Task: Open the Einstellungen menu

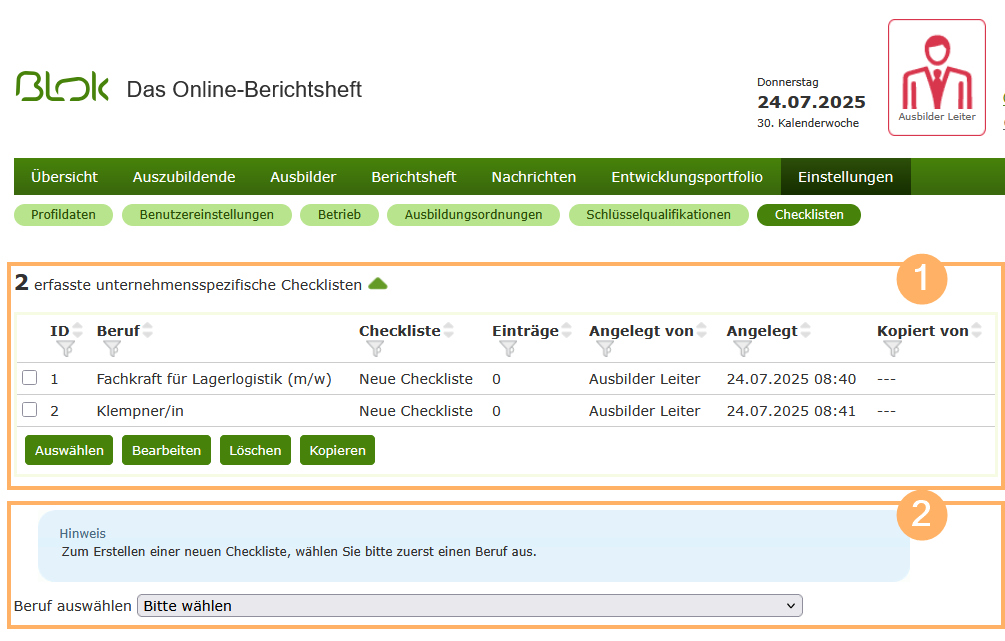Action: pyautogui.click(x=845, y=177)
